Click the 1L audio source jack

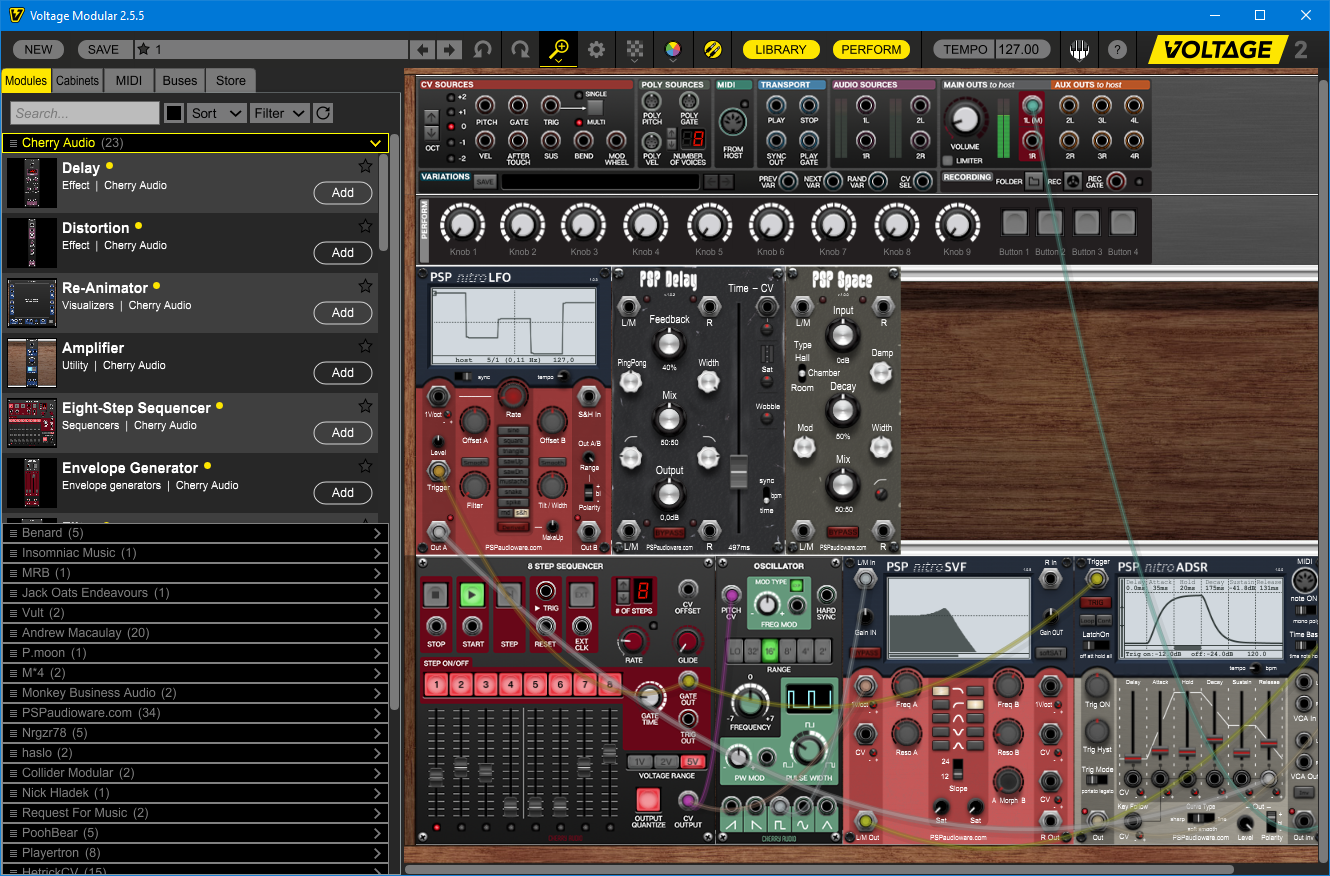tap(866, 105)
